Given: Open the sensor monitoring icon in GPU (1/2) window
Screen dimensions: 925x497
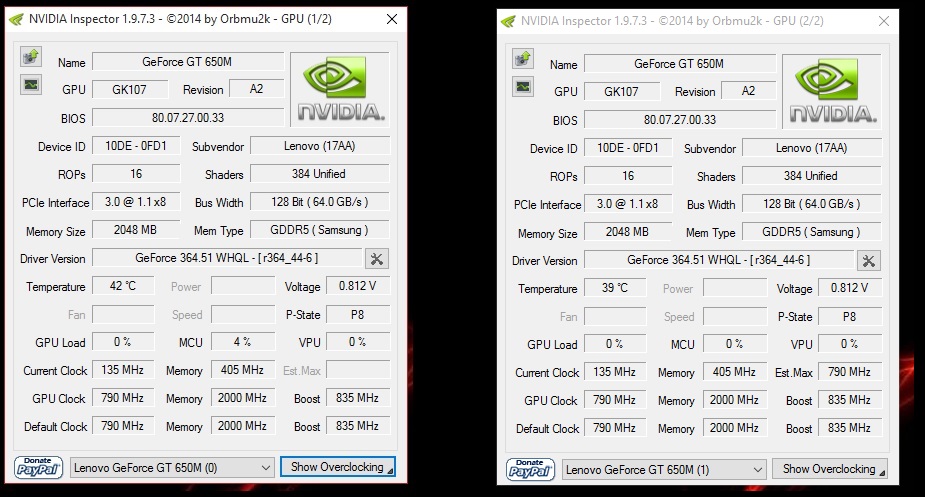Looking at the screenshot, I should 31,85.
